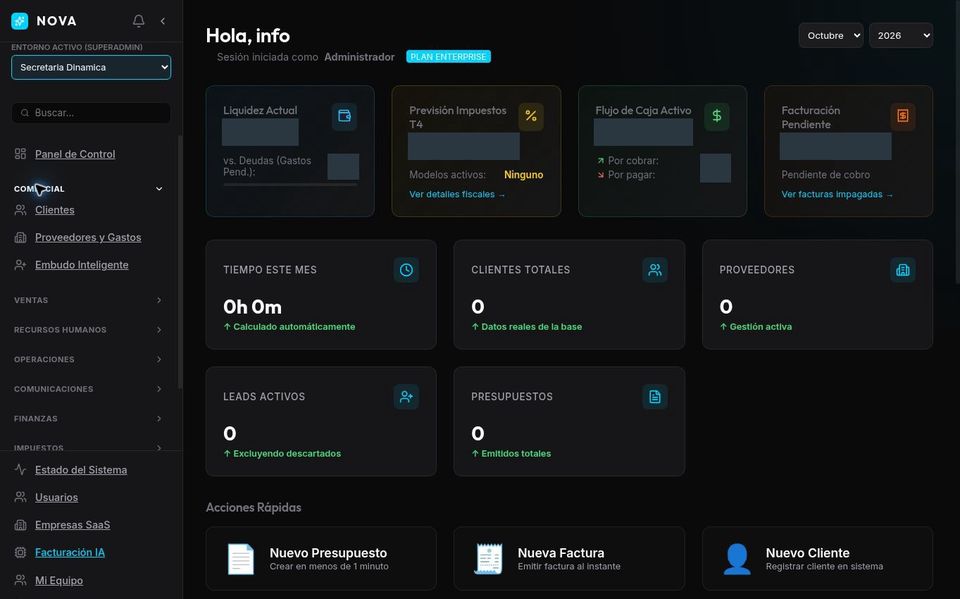Viewport: 960px width, 599px height.
Task: Click 'Excluyendo descartados' text
Action: click(287, 453)
